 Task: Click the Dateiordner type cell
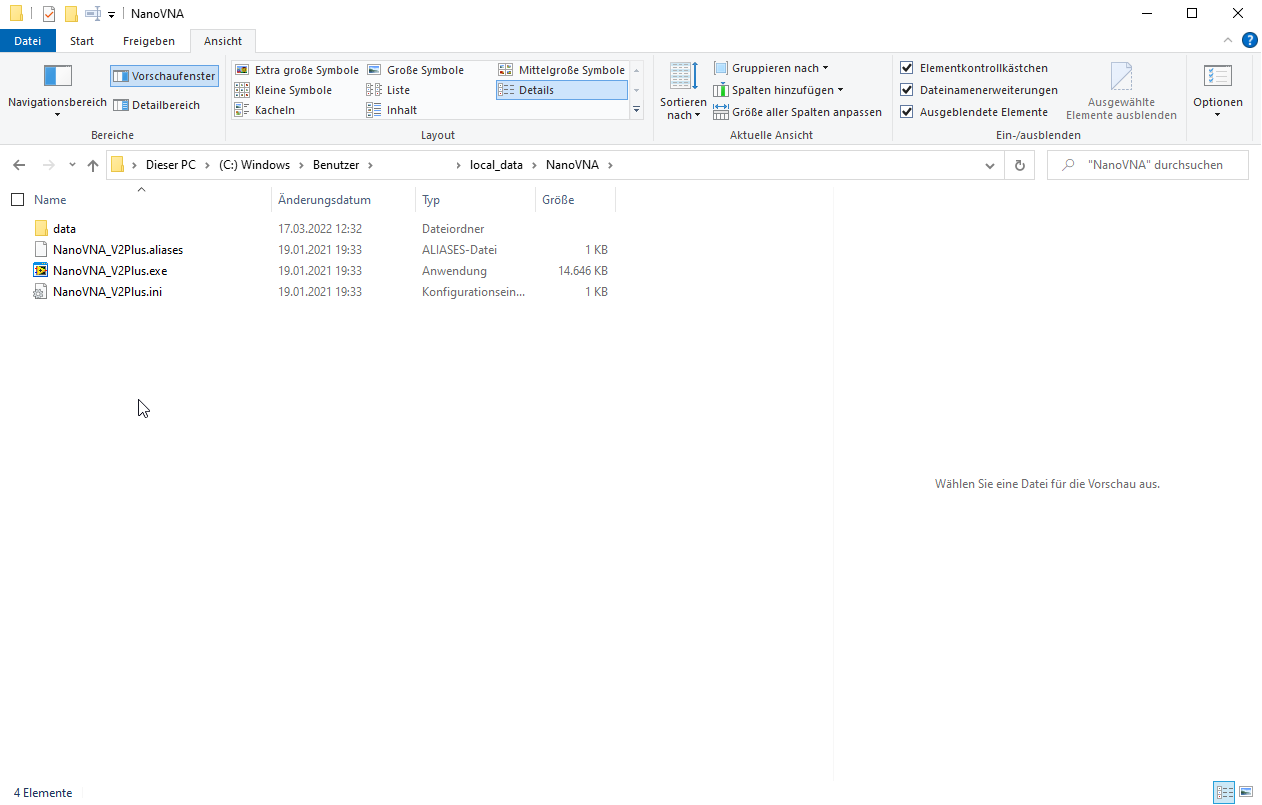[x=452, y=229]
